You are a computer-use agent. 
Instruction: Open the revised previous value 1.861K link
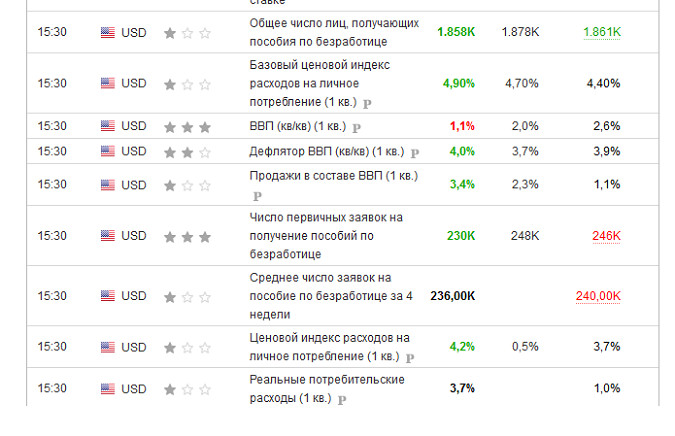(603, 33)
